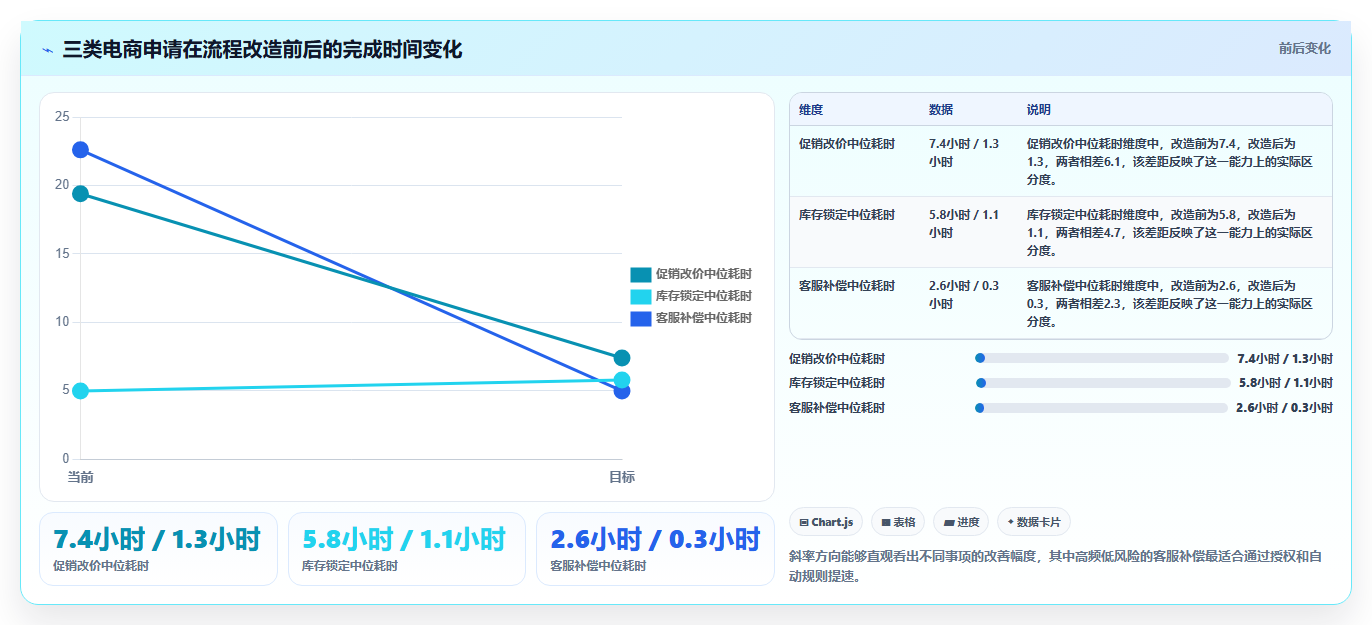Screen dimensions: 1372x625
Task: Click 促销改价中位耗时 label beside progress bar
Action: pyautogui.click(x=837, y=358)
